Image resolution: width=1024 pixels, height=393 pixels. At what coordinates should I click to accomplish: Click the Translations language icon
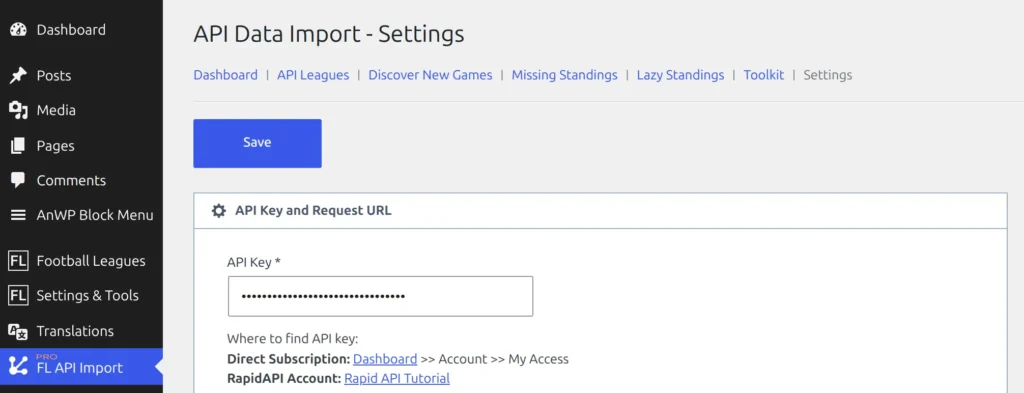pyautogui.click(x=18, y=332)
